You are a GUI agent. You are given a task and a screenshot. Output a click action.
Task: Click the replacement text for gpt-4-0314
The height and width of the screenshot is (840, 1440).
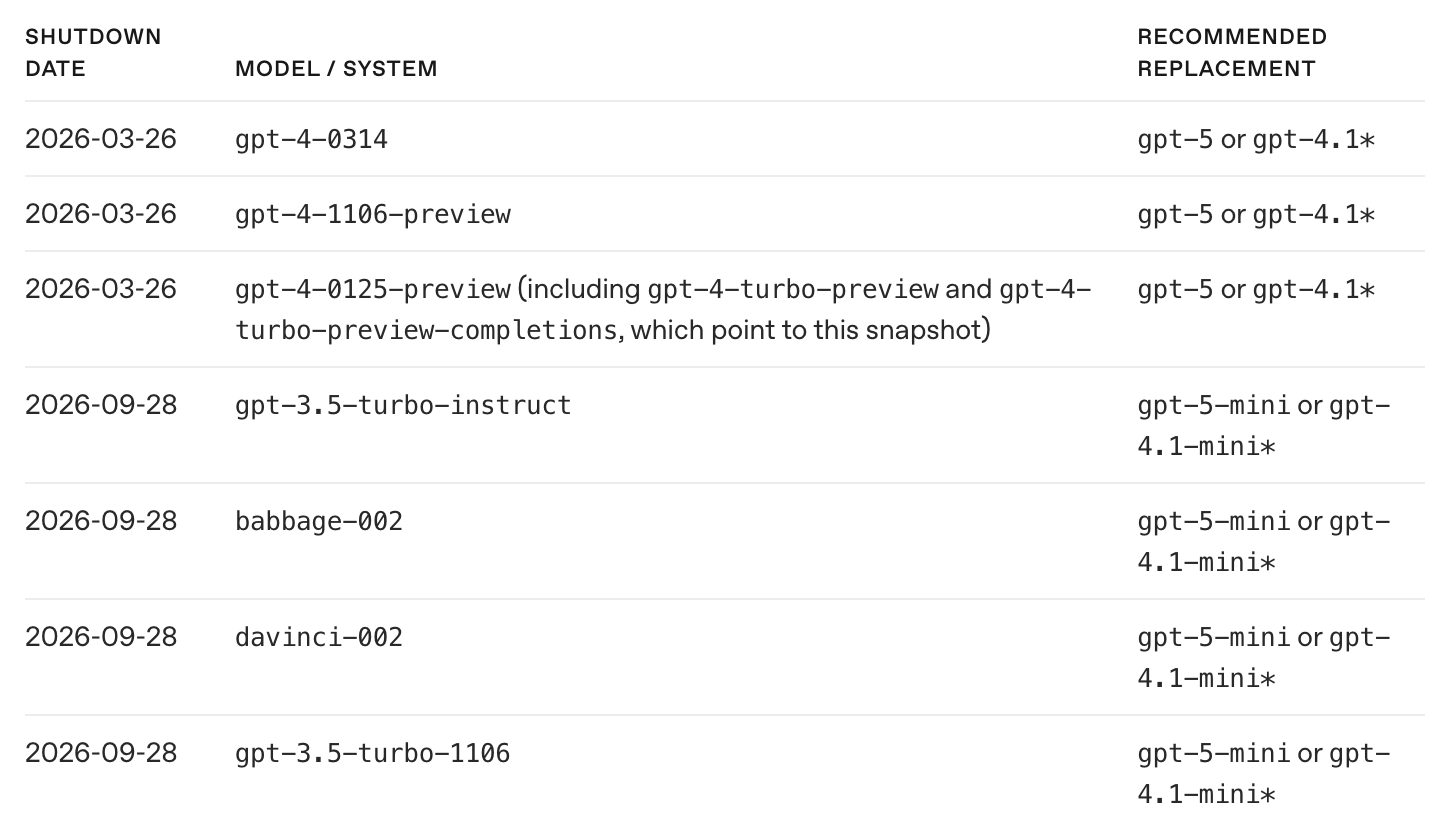click(1256, 139)
